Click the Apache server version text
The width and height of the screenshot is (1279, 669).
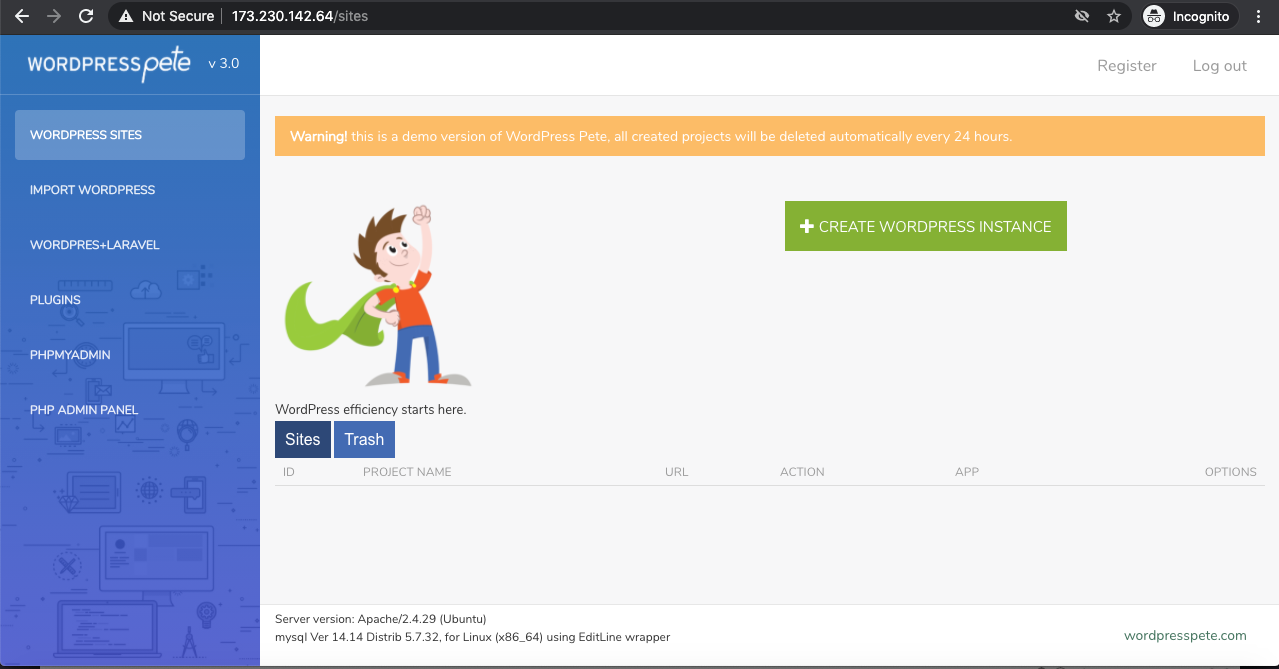coord(381,619)
